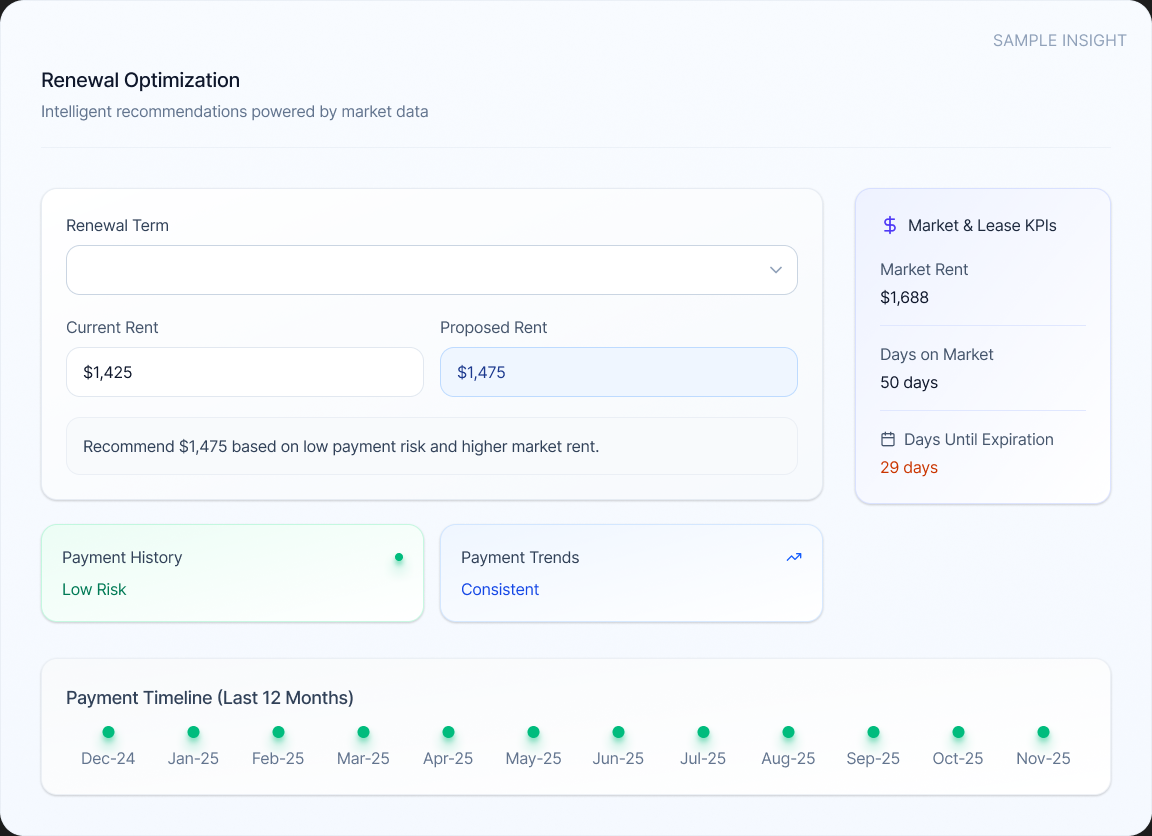The image size is (1152, 836).
Task: Click the dollar sign icon beside Market & Lease KPIs
Action: click(x=889, y=225)
